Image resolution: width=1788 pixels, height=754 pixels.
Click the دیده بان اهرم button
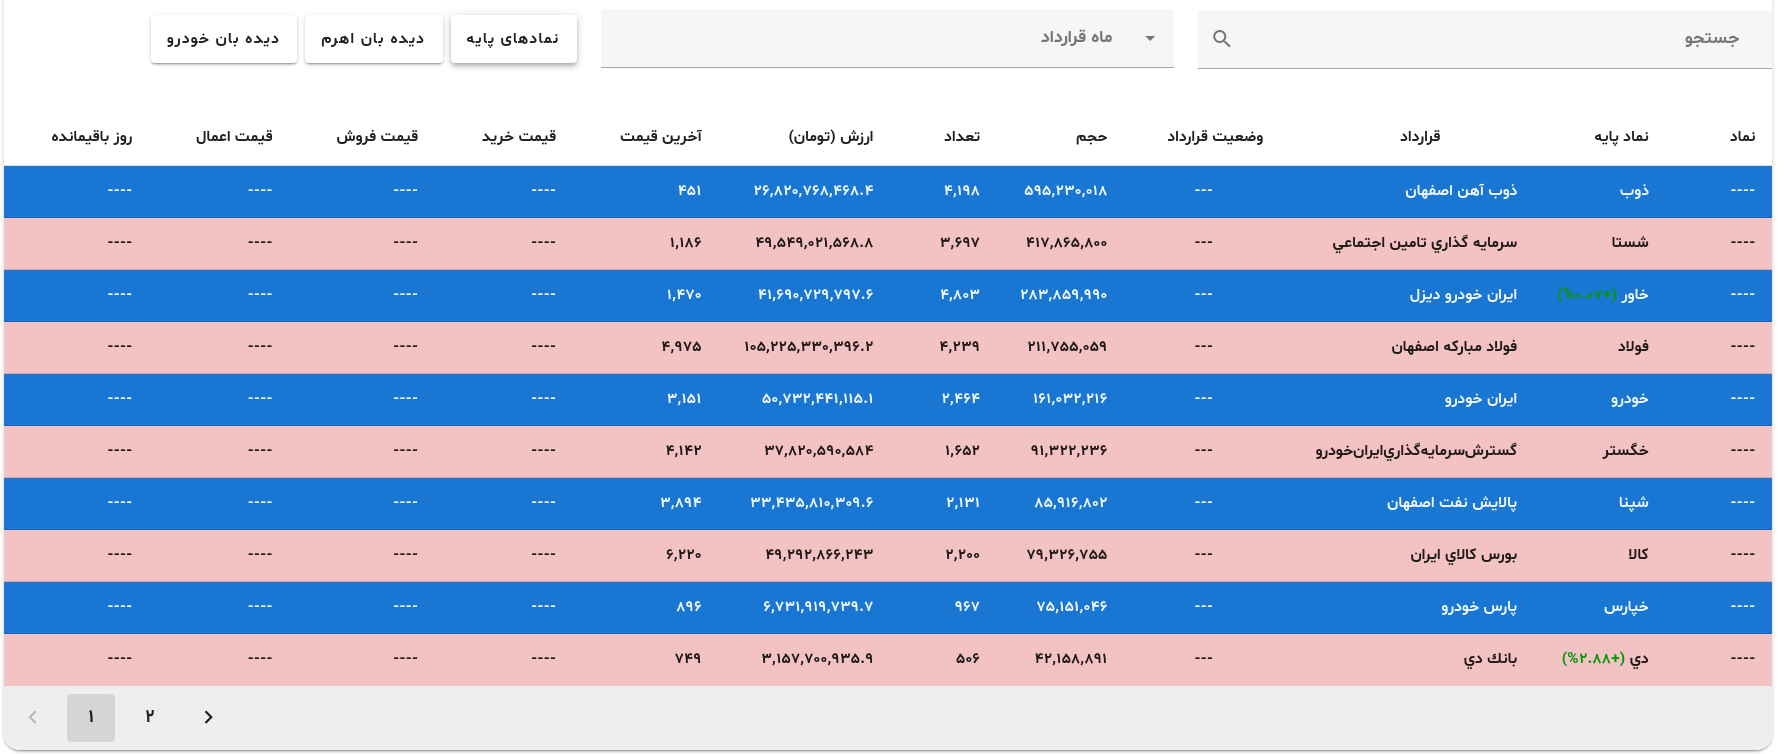point(373,39)
